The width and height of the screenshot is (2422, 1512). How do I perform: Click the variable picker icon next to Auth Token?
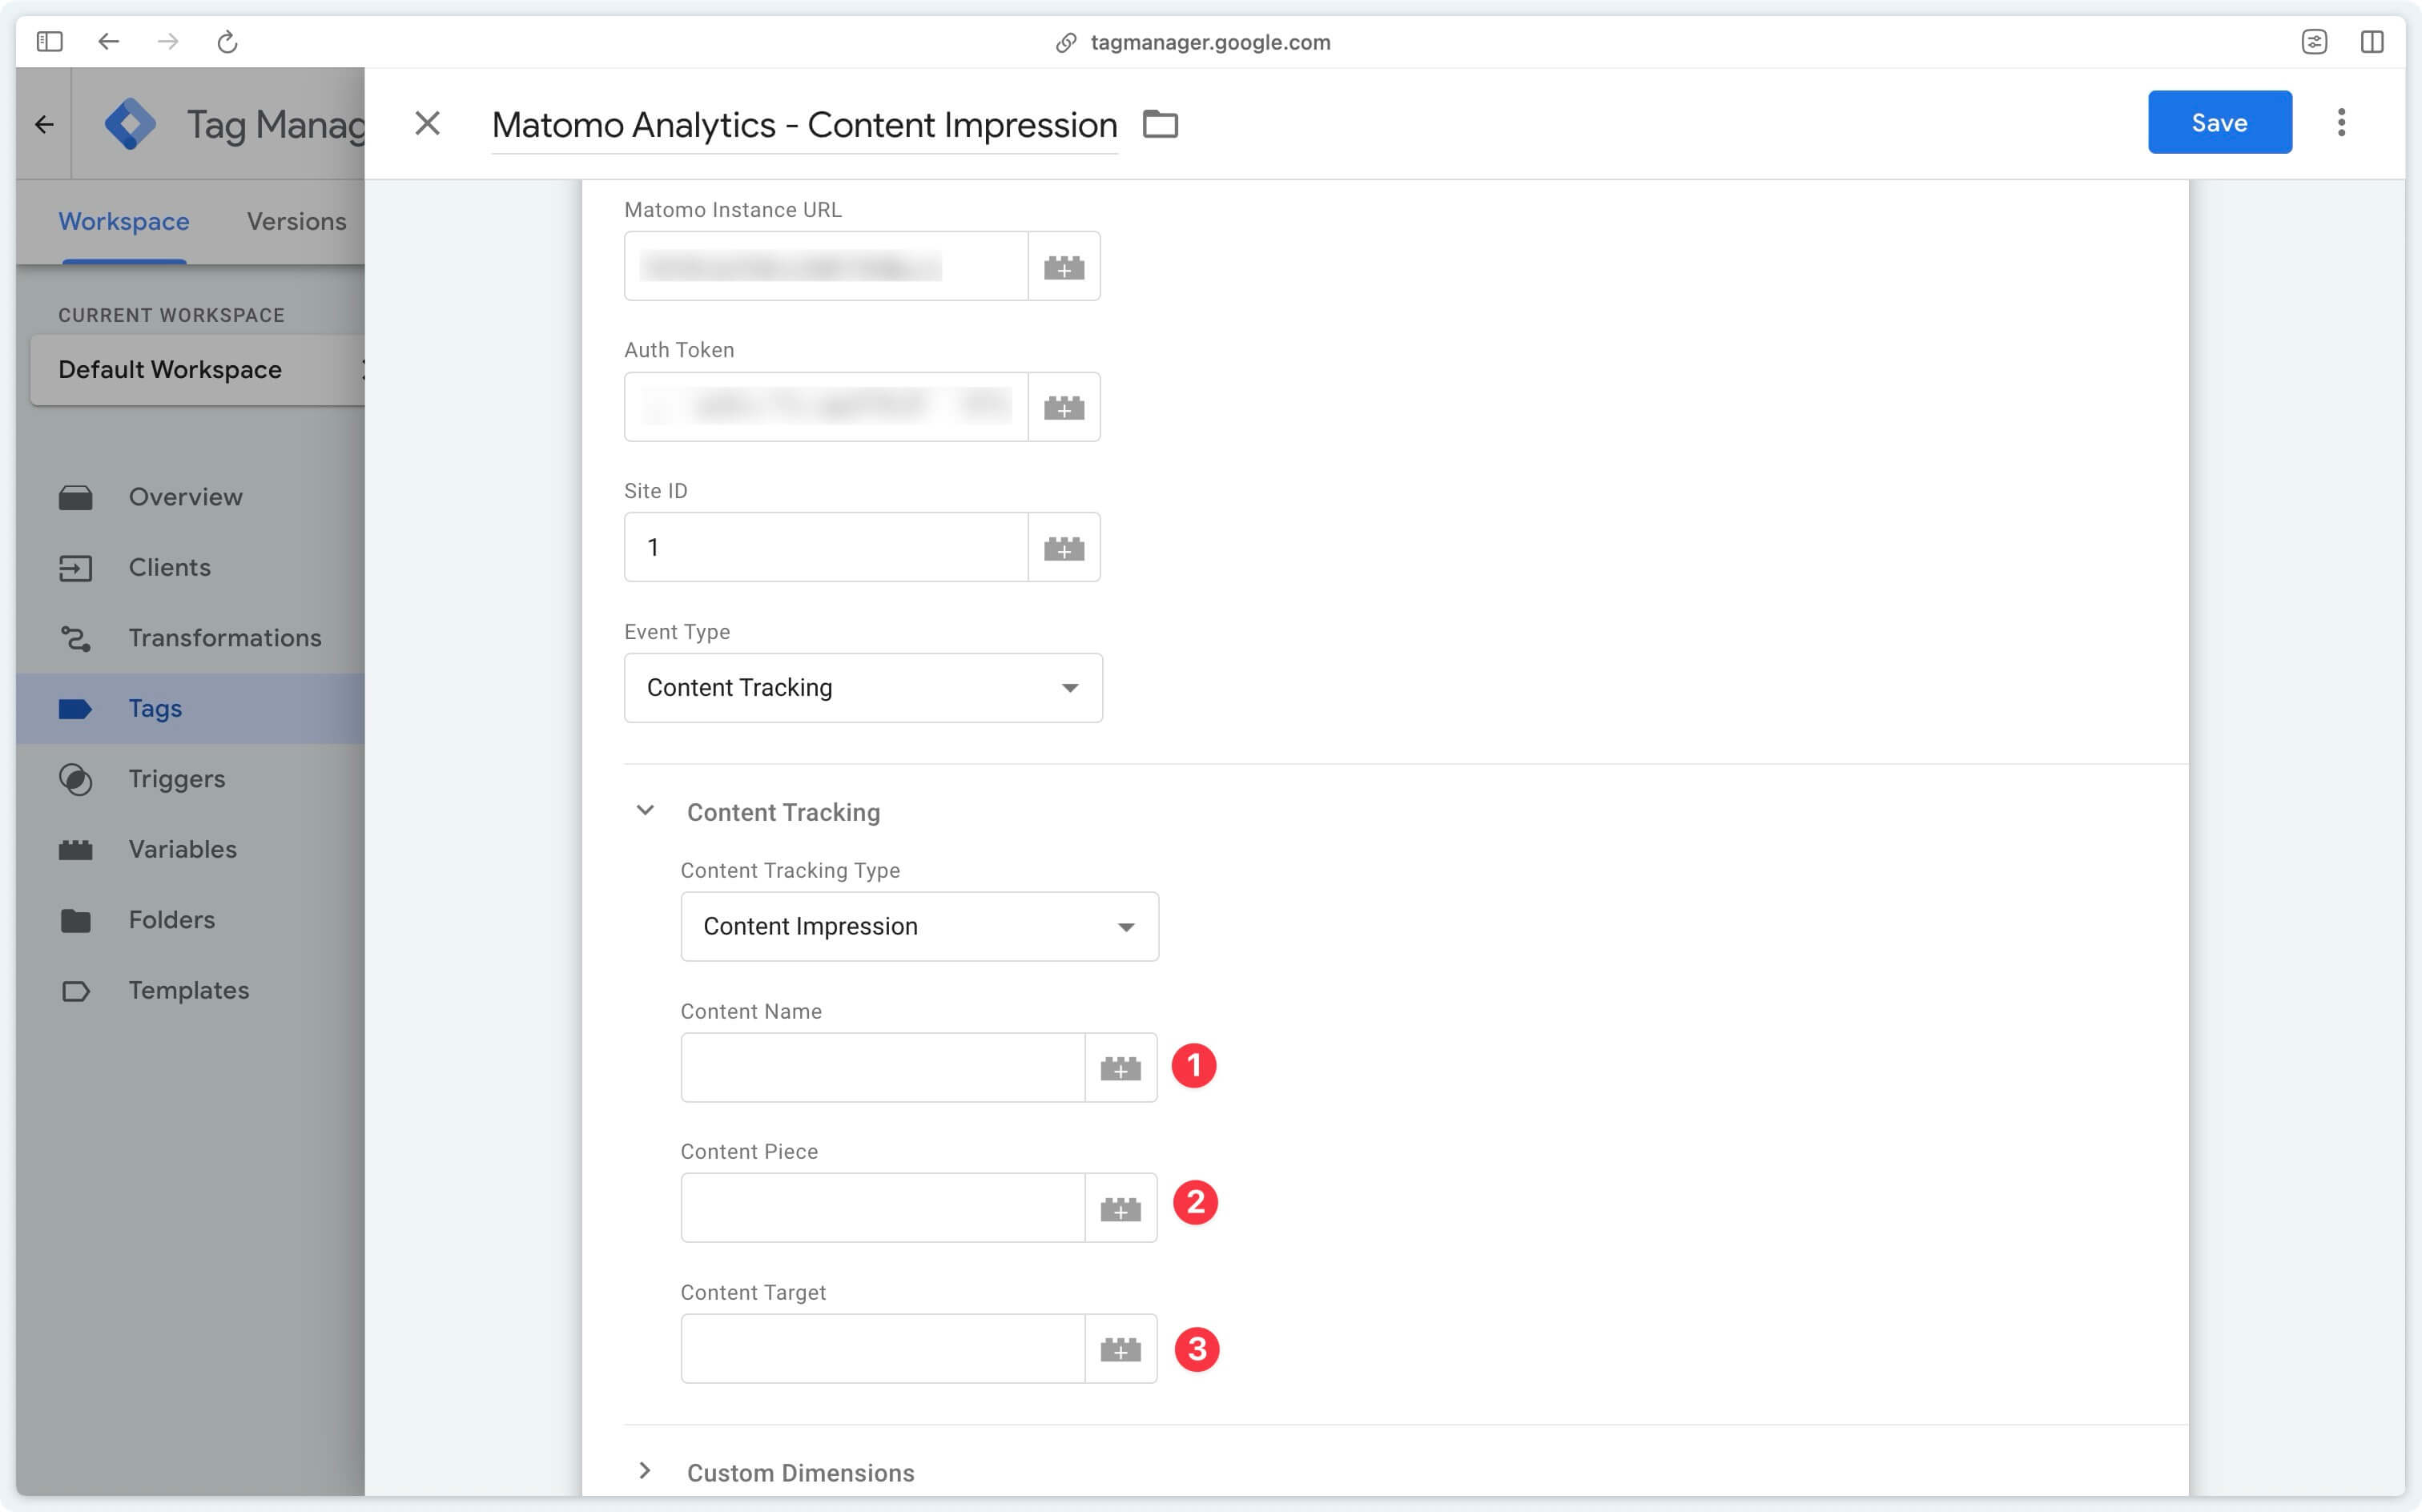click(1064, 406)
